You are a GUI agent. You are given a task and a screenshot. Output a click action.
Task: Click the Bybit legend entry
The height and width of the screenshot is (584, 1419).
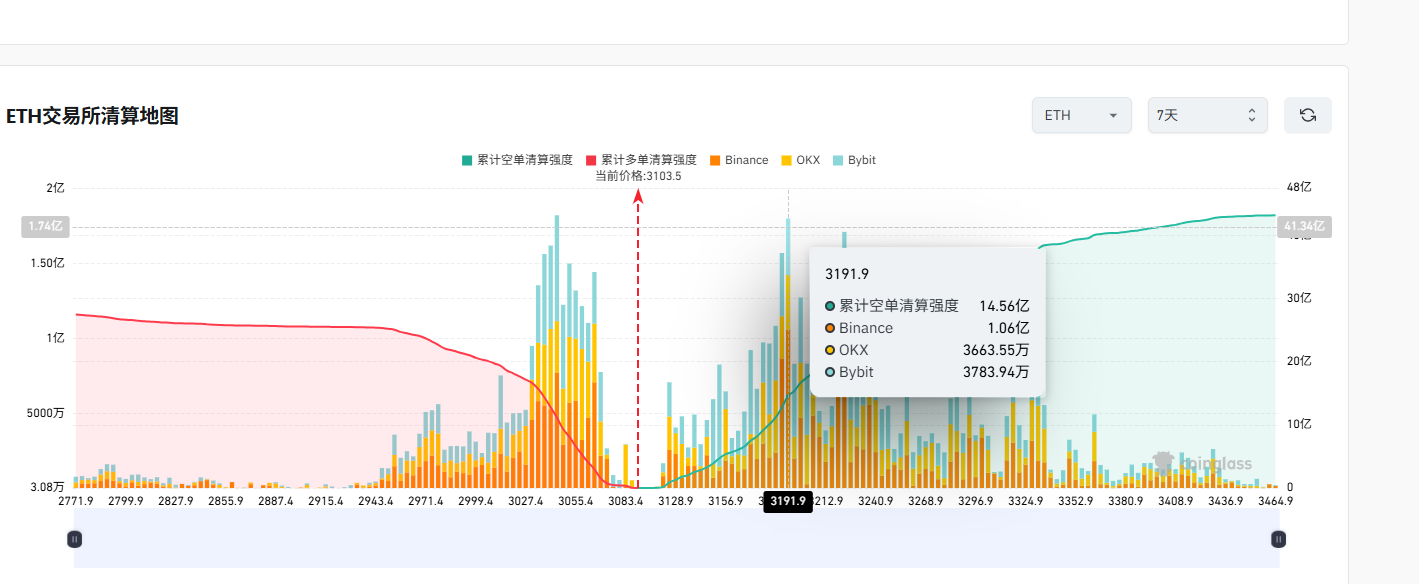853,160
